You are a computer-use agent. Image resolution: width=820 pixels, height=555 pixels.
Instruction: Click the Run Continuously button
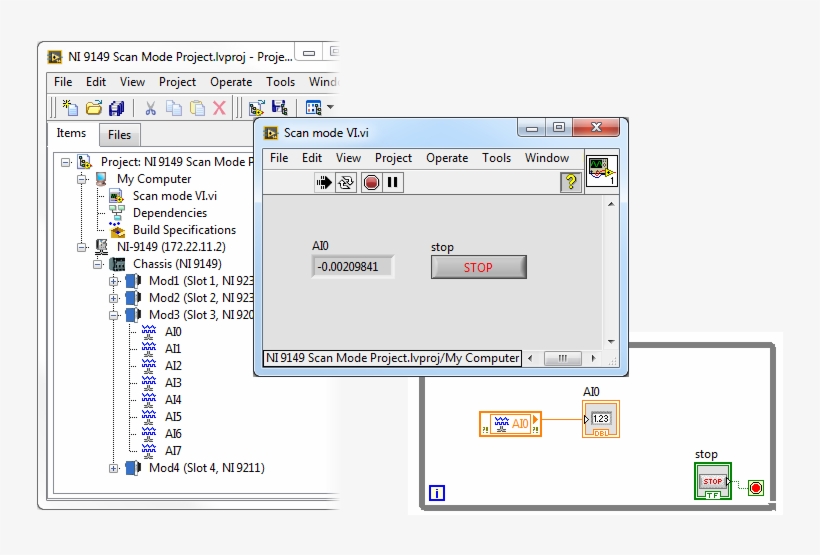[346, 182]
